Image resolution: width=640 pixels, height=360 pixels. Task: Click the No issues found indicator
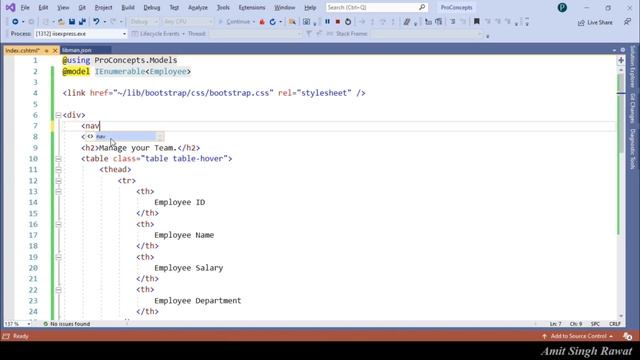(67, 324)
